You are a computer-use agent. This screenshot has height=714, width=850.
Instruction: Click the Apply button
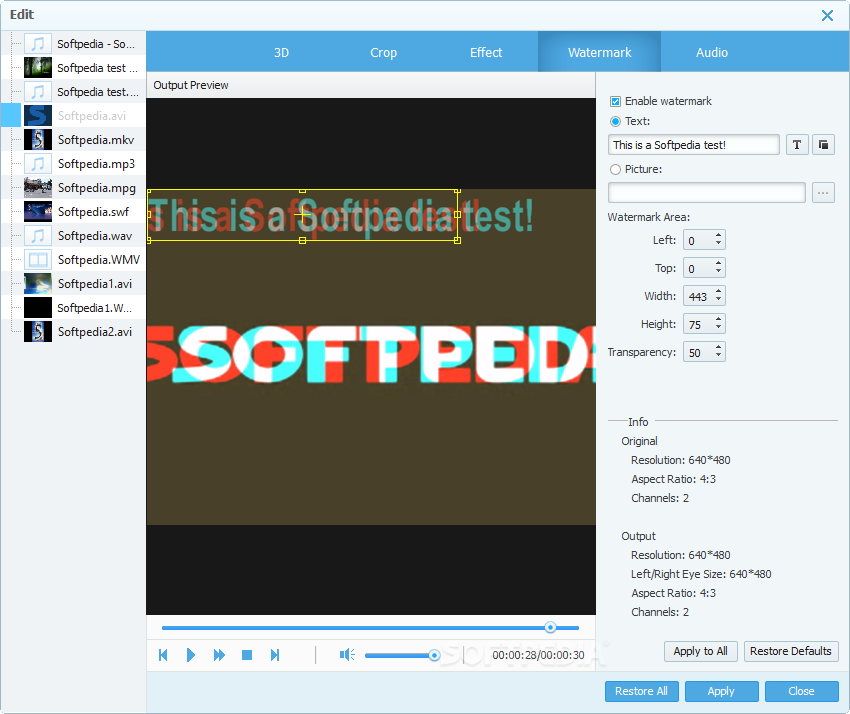coord(721,691)
